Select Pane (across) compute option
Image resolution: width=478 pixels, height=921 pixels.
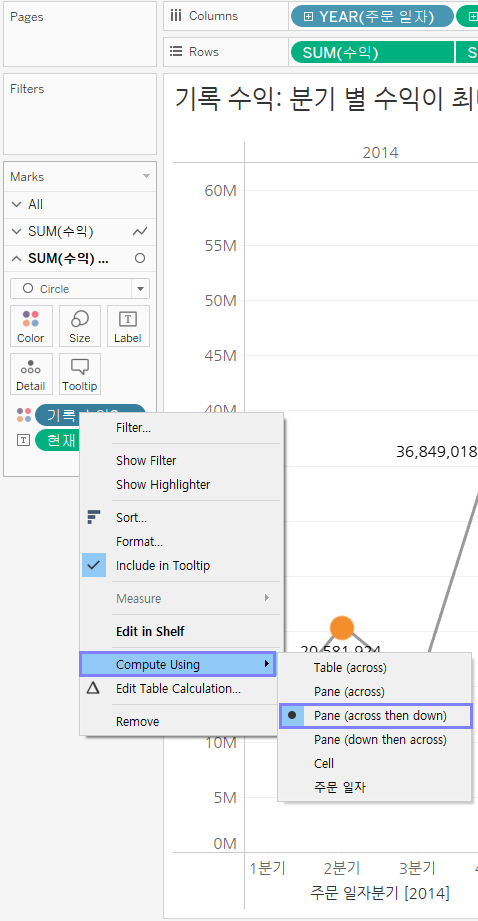375,691
